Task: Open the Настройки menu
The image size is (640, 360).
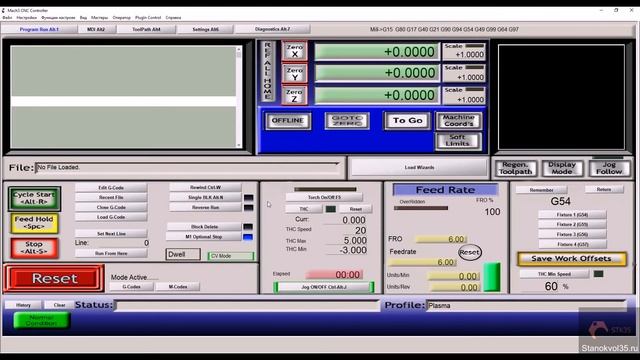Action: [27, 18]
